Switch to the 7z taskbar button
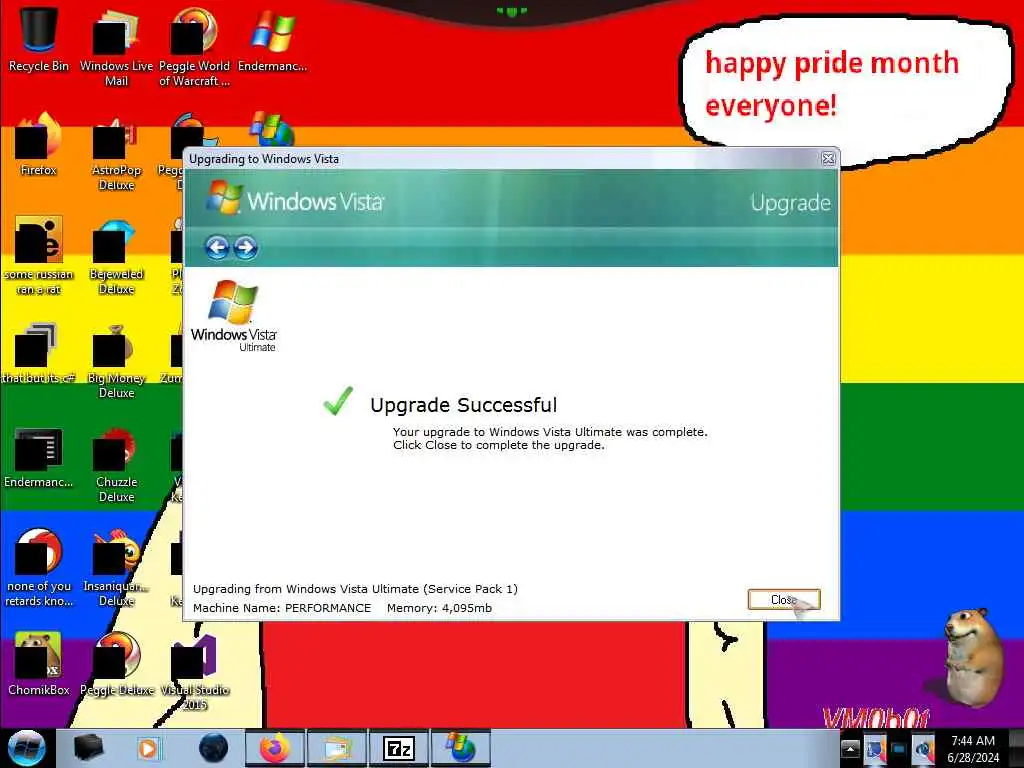1024x768 pixels. 398,748
